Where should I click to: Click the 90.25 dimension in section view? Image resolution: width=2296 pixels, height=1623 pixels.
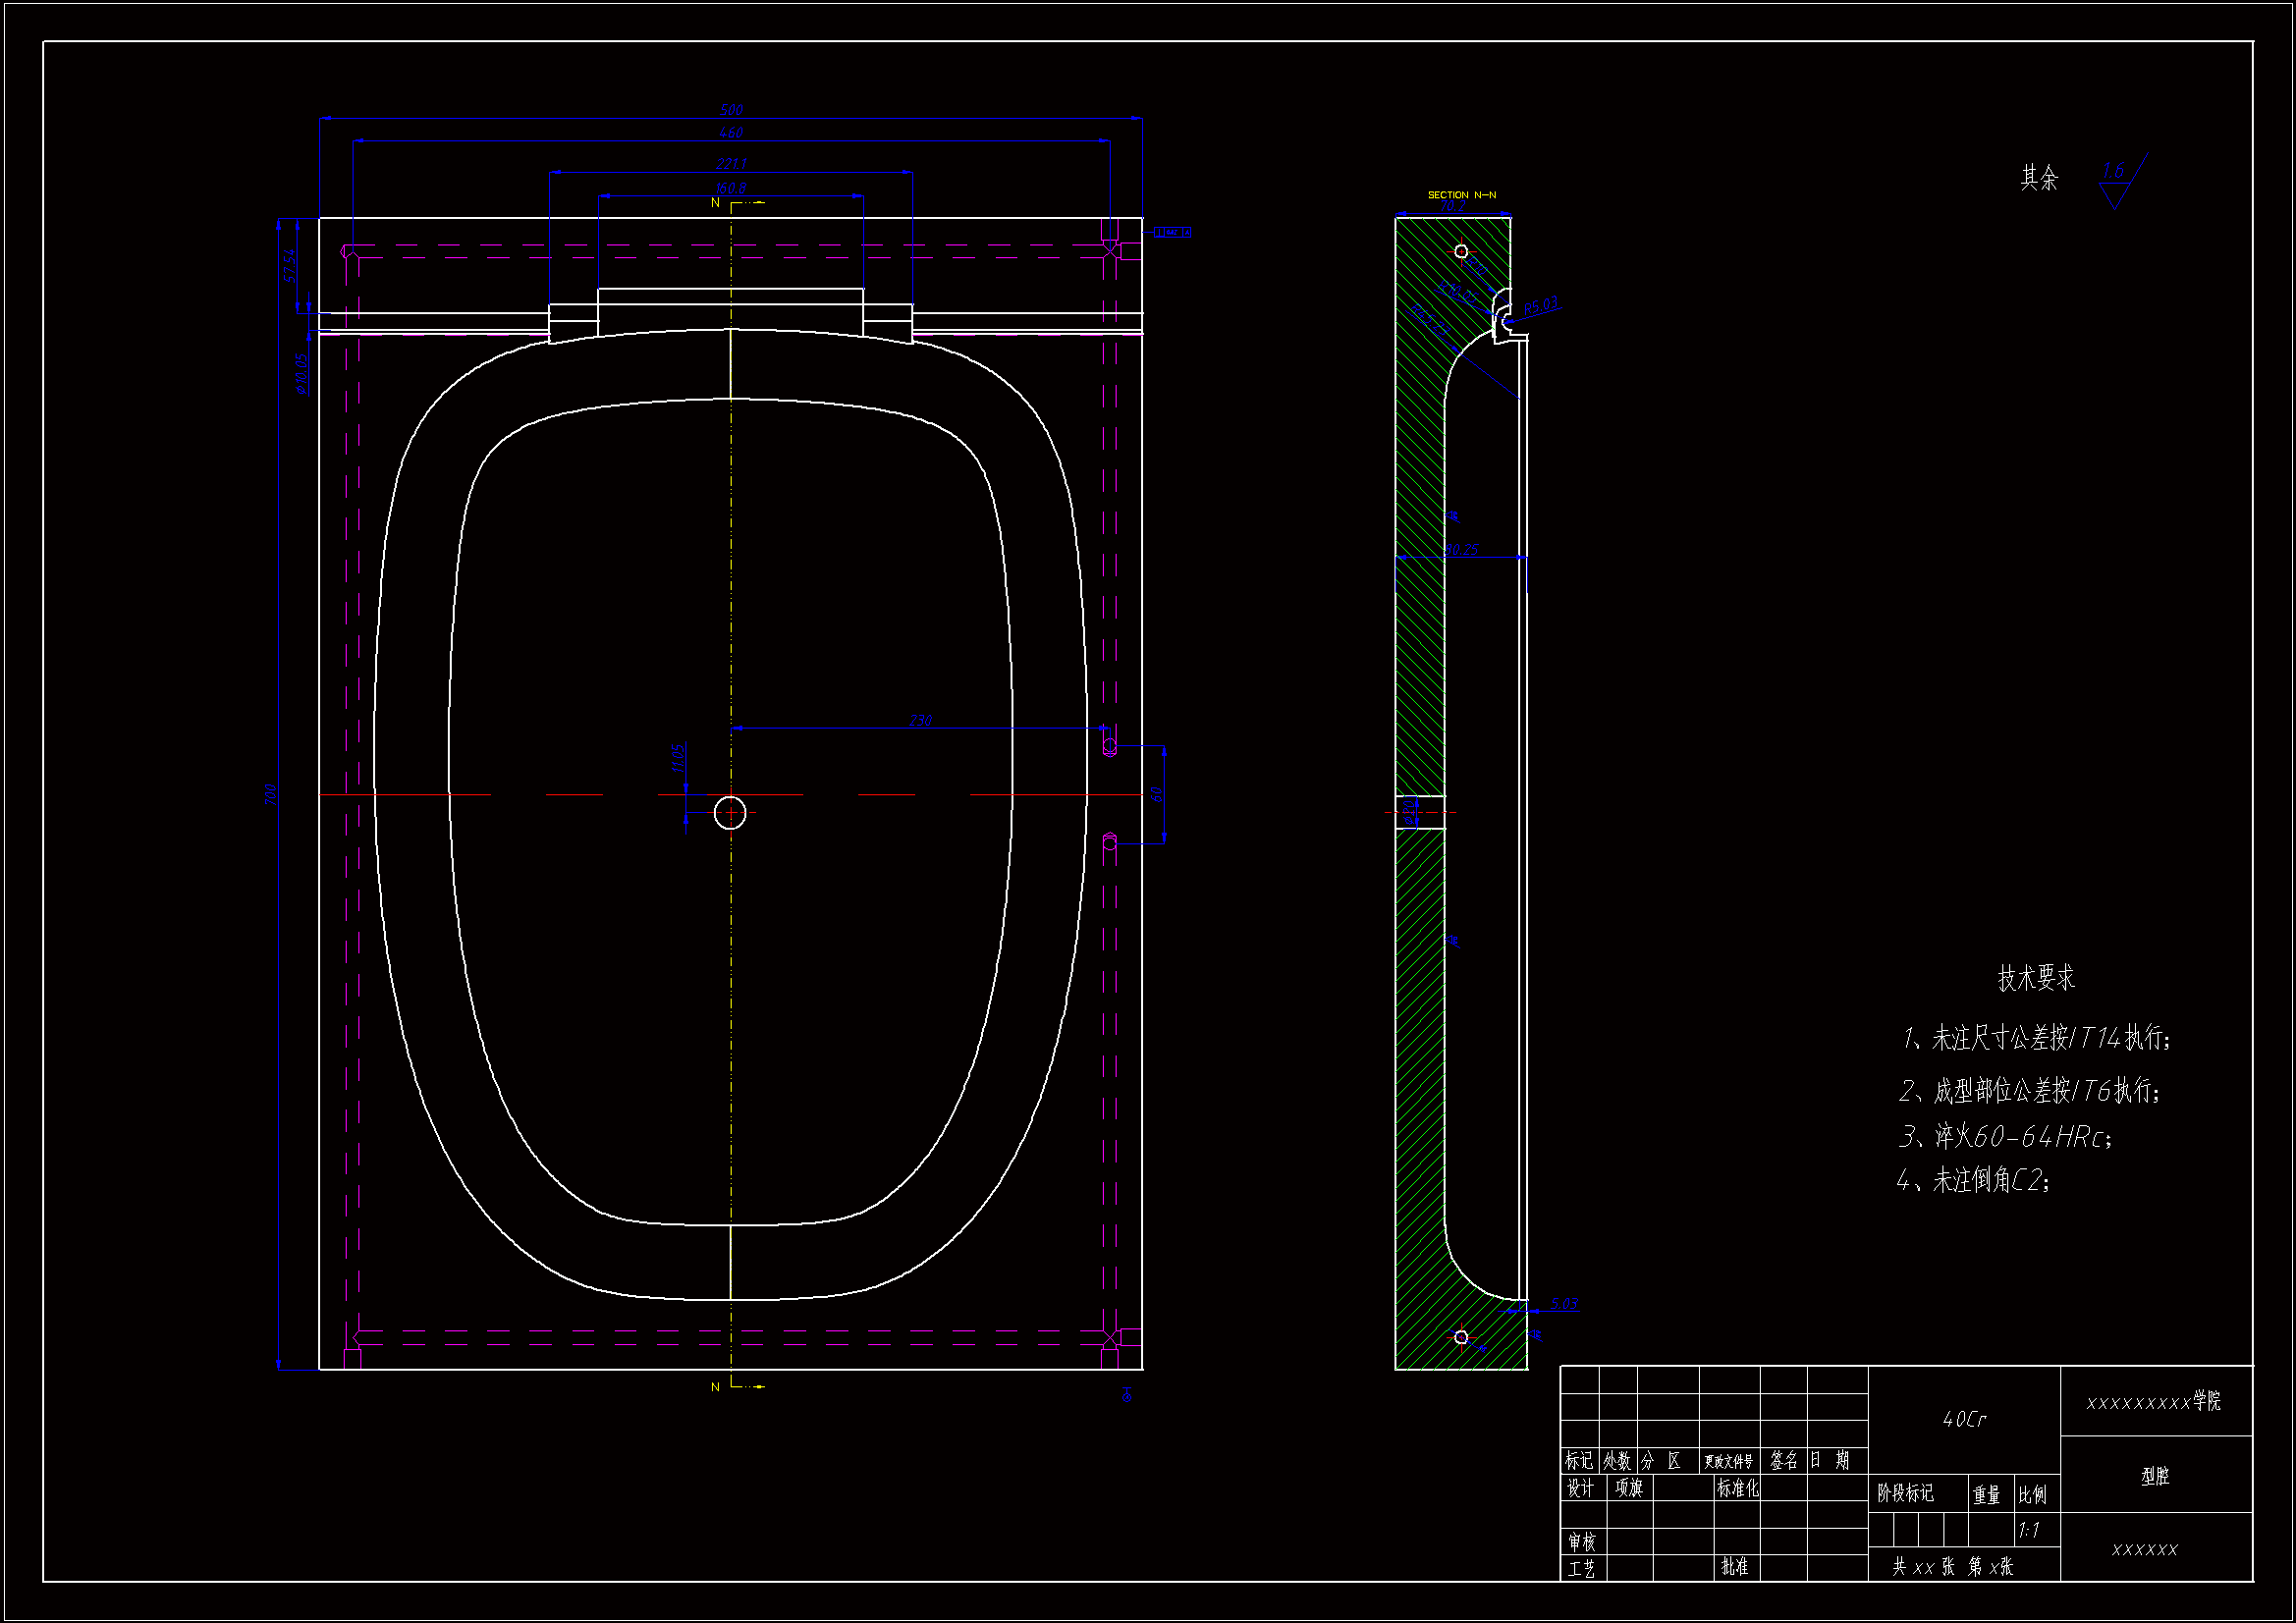coord(1462,550)
